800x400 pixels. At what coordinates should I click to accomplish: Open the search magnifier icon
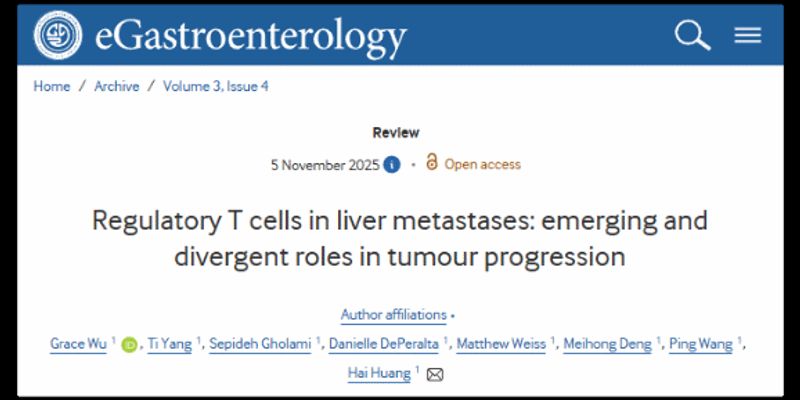click(x=691, y=35)
